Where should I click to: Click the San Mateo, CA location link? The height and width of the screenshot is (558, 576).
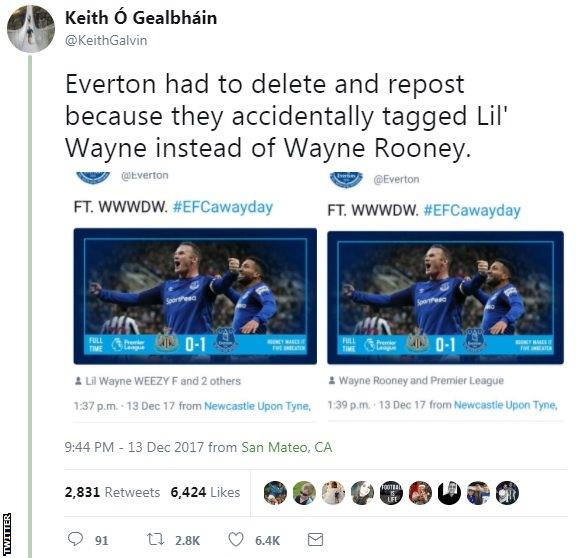(287, 447)
